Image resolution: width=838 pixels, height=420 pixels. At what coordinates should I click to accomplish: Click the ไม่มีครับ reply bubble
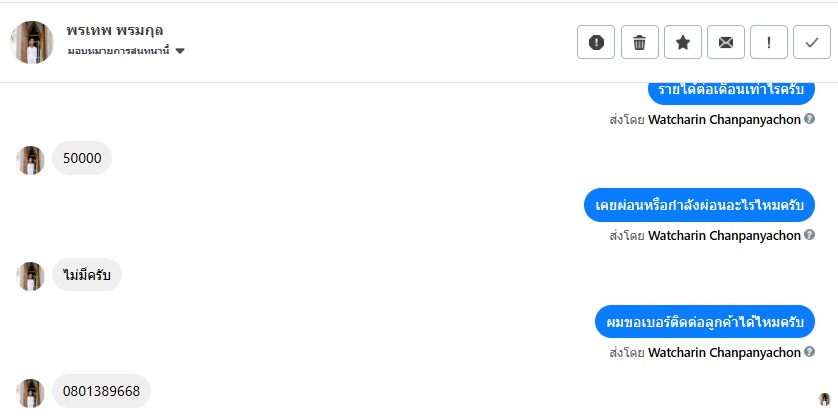click(x=86, y=274)
